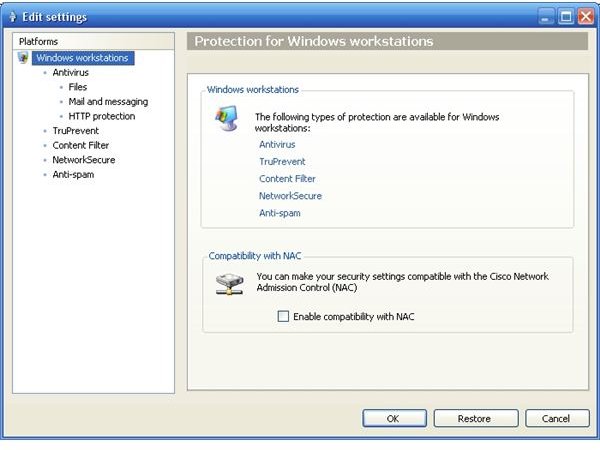The width and height of the screenshot is (600, 450).
Task: Follow the Antivirus link in the panel
Action: click(x=277, y=144)
